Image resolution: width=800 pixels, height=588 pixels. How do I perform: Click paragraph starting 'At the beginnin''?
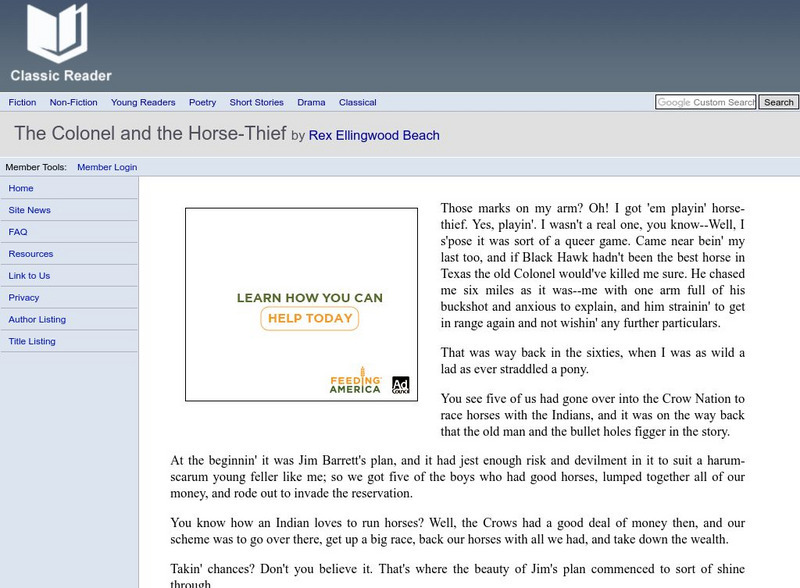[458, 477]
